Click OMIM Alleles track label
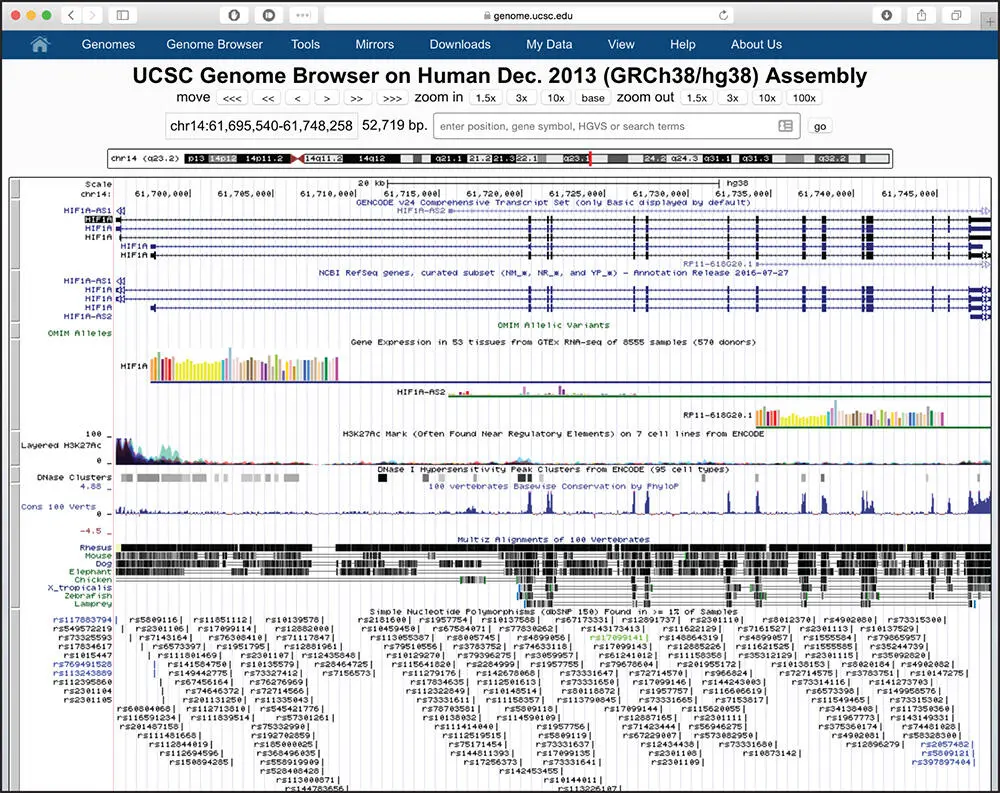 pos(80,333)
